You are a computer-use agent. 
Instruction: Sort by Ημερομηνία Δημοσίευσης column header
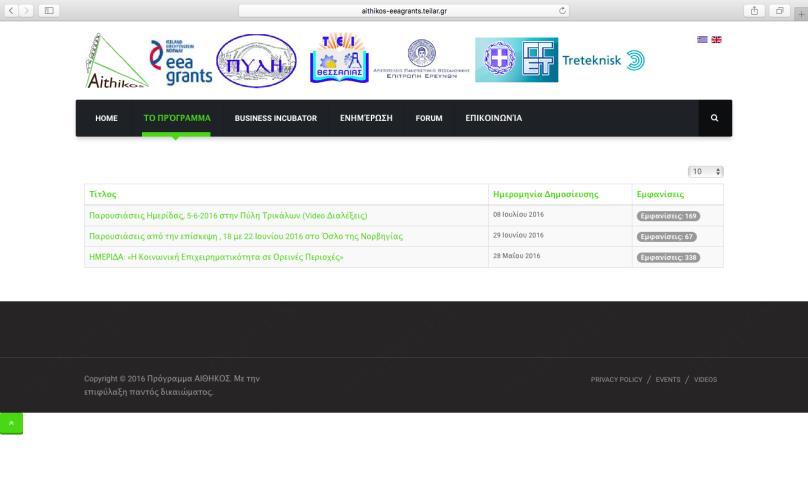(x=546, y=194)
